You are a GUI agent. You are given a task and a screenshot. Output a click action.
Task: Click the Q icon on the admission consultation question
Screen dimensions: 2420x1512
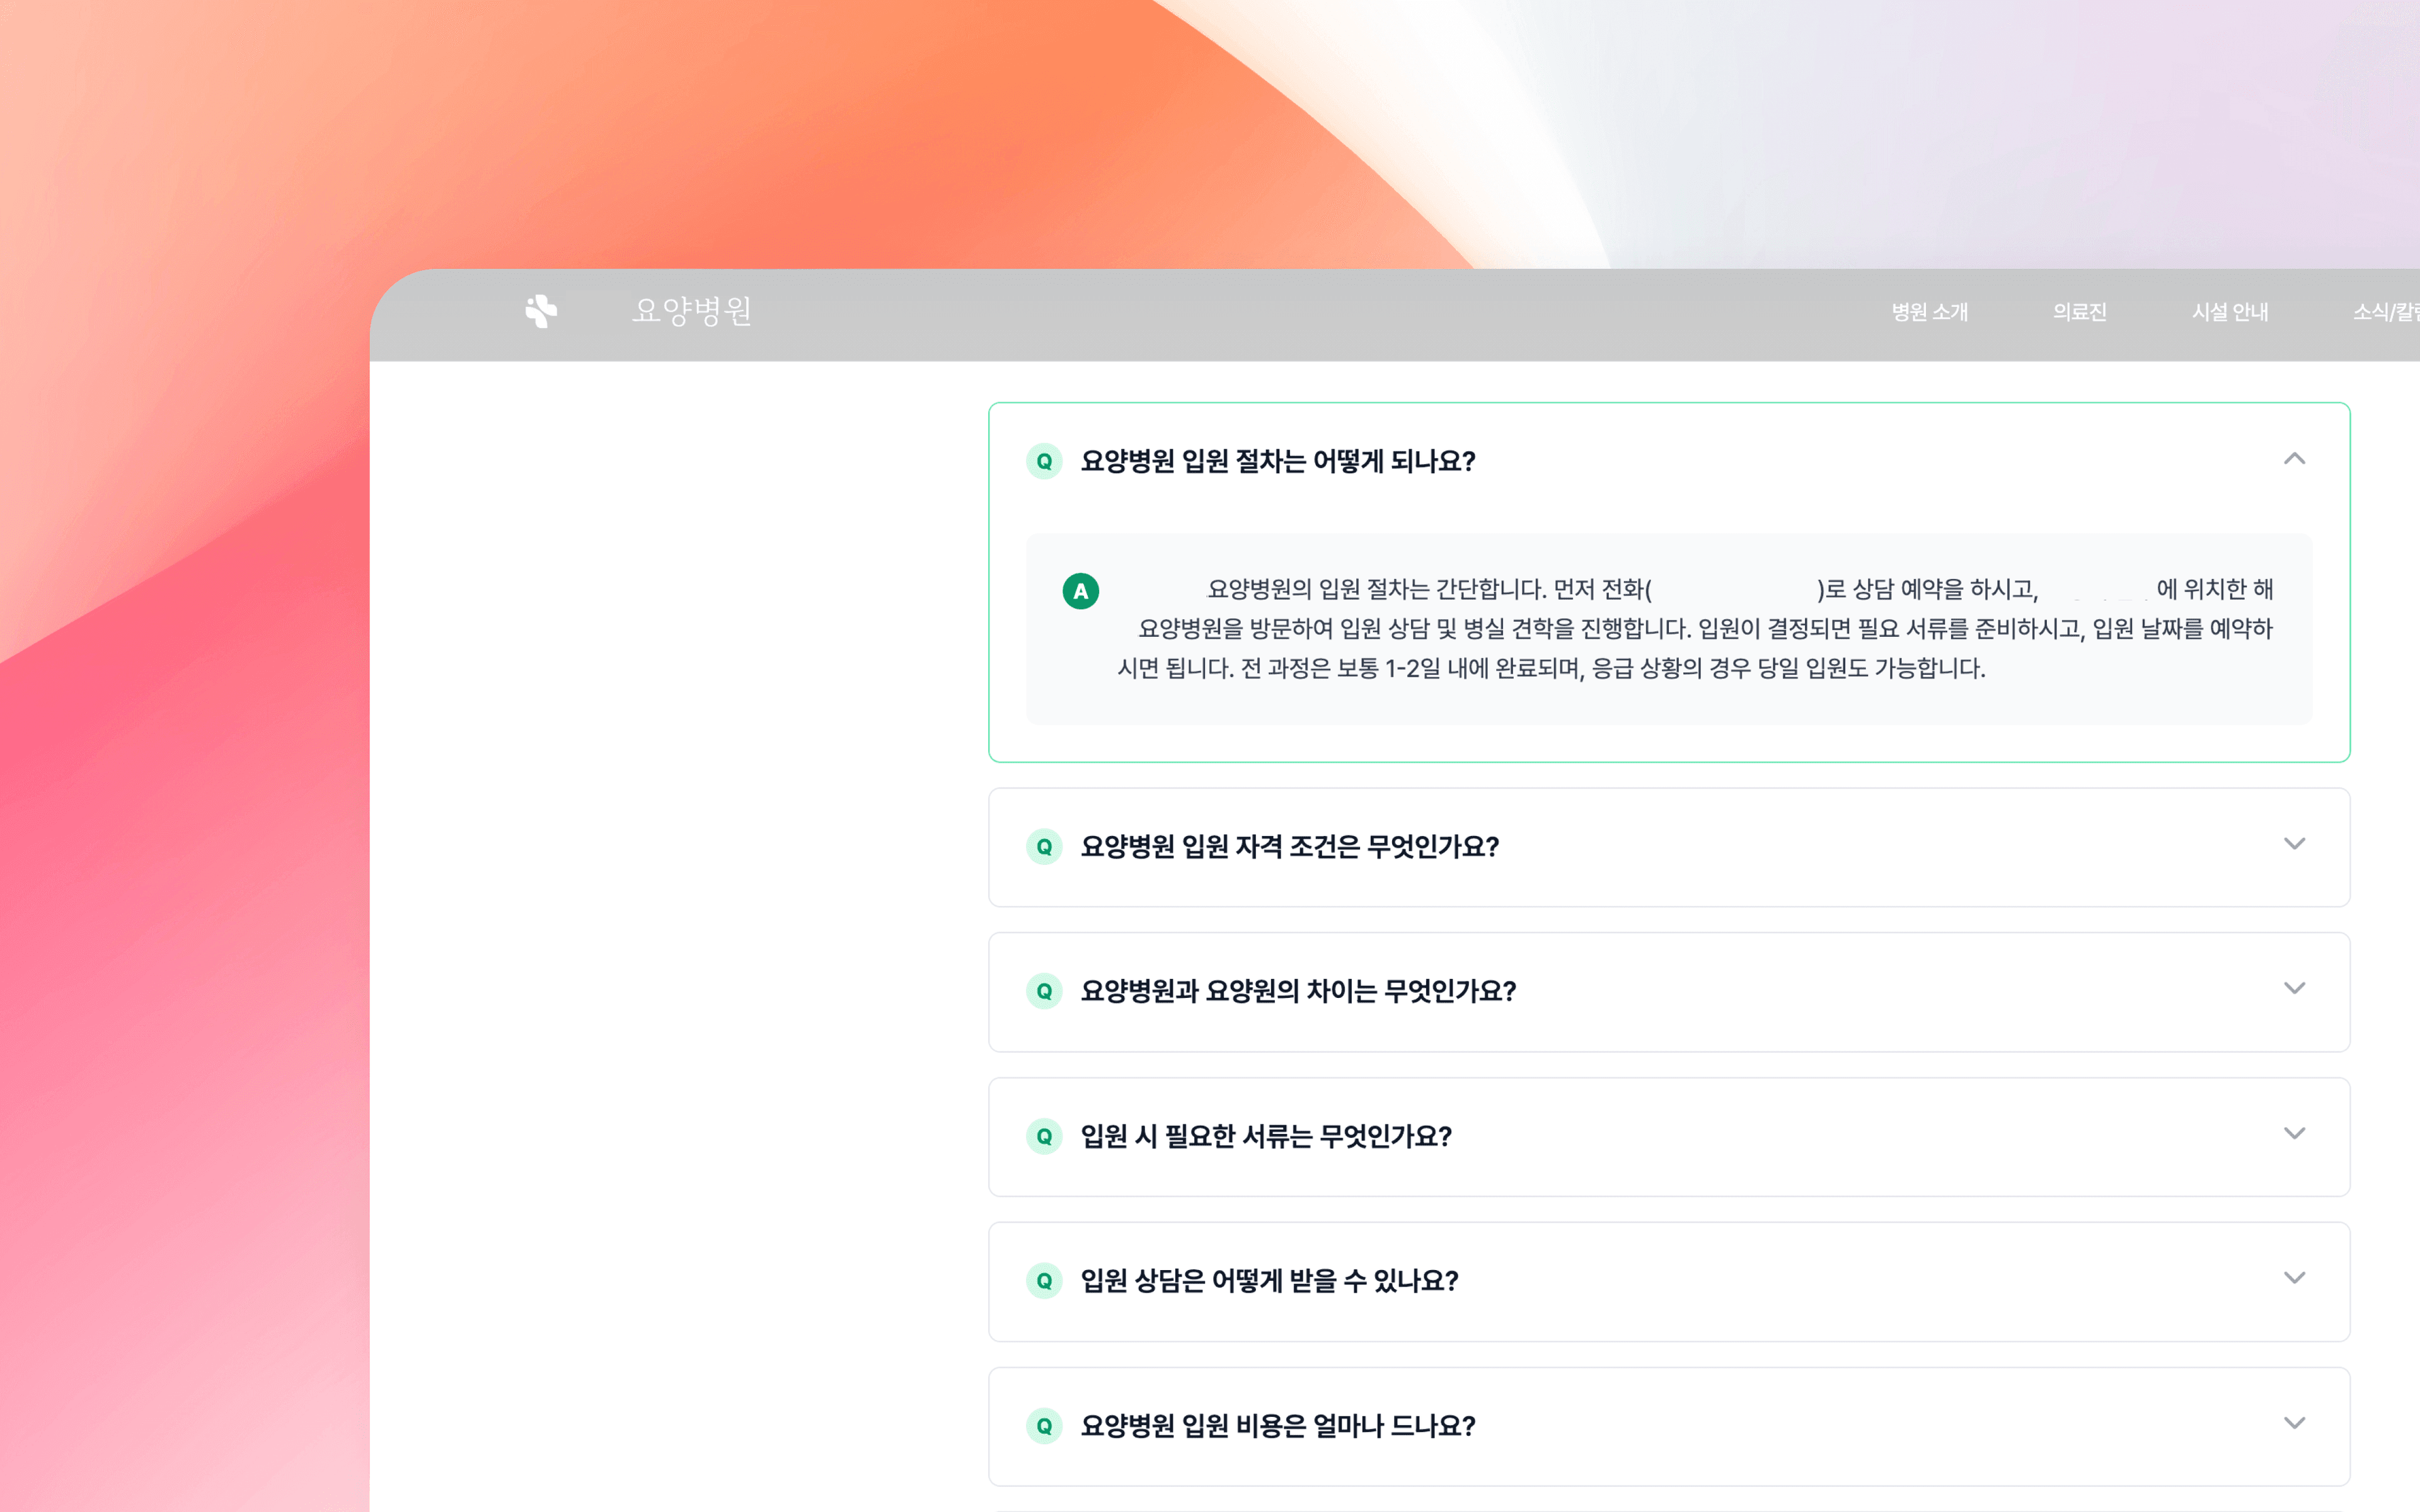1044,1282
